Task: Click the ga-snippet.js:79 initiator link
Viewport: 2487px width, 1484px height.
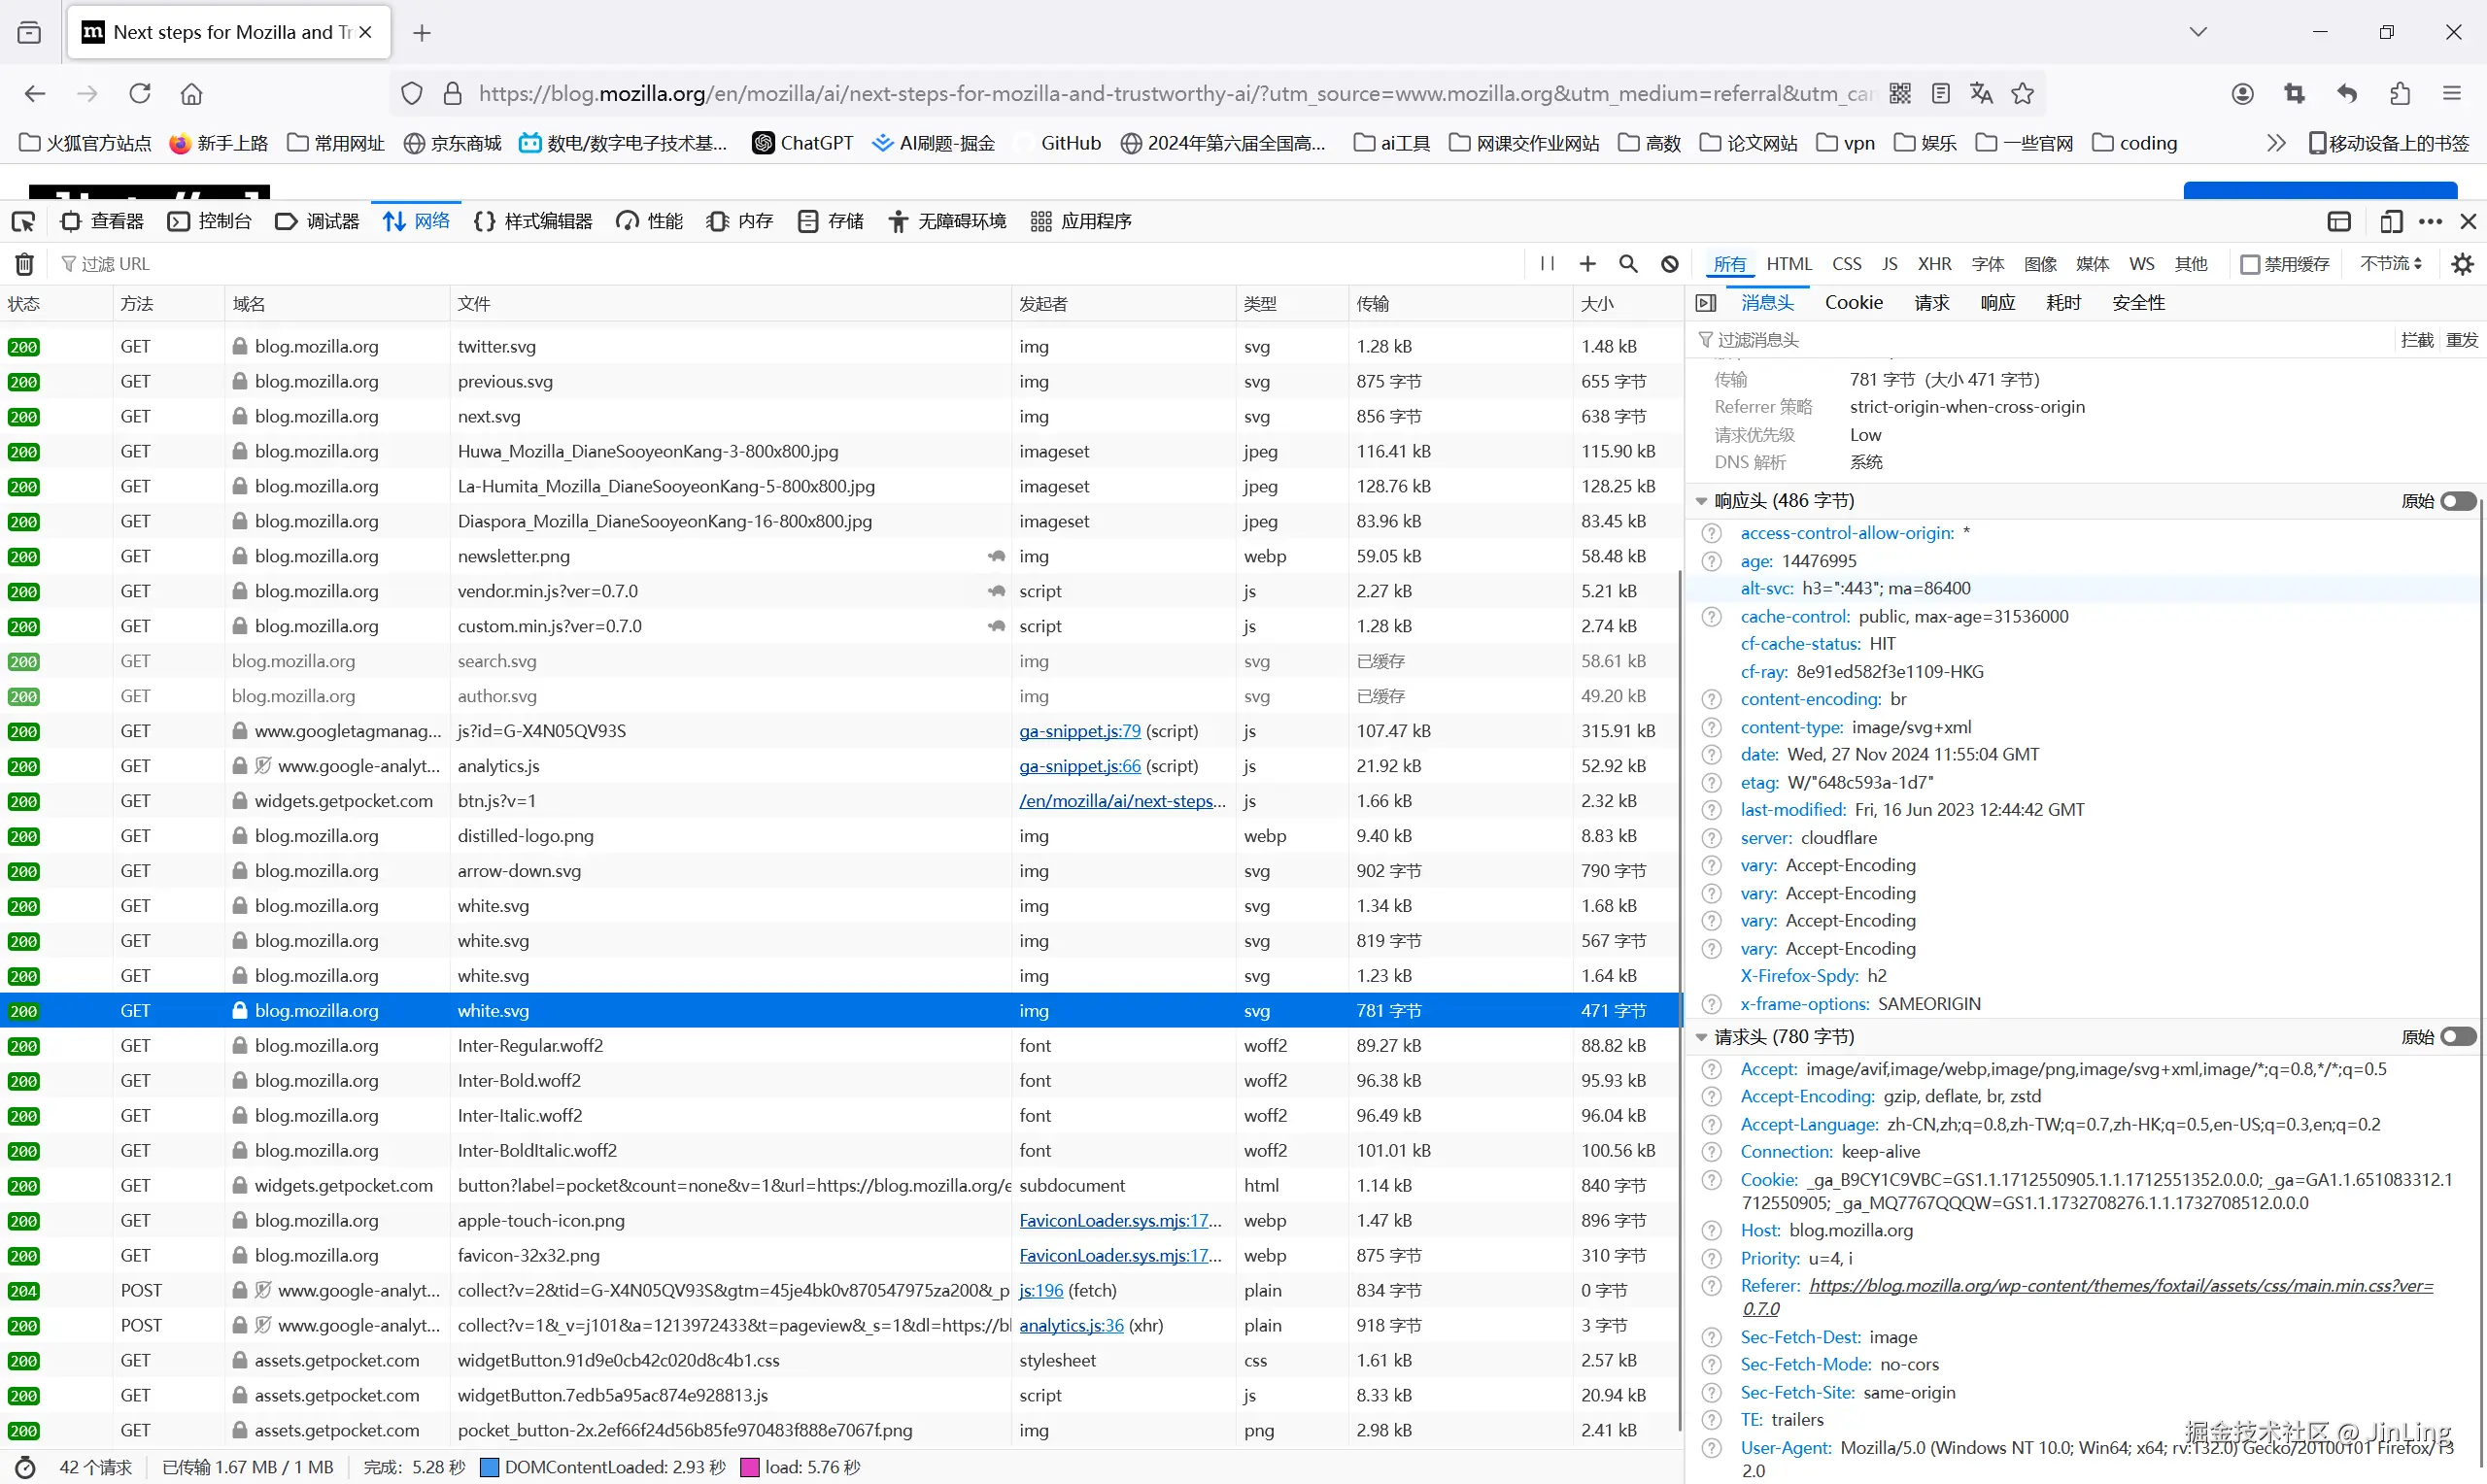Action: pyautogui.click(x=1079, y=731)
